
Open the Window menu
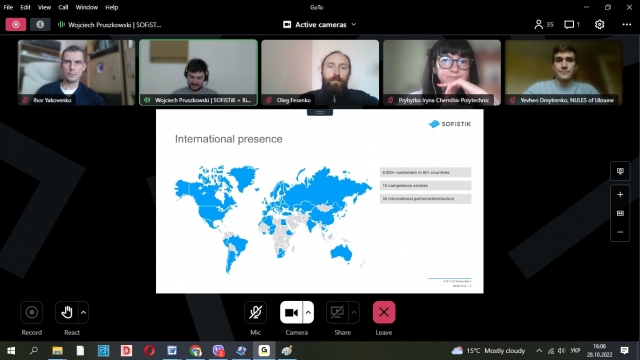87,7
